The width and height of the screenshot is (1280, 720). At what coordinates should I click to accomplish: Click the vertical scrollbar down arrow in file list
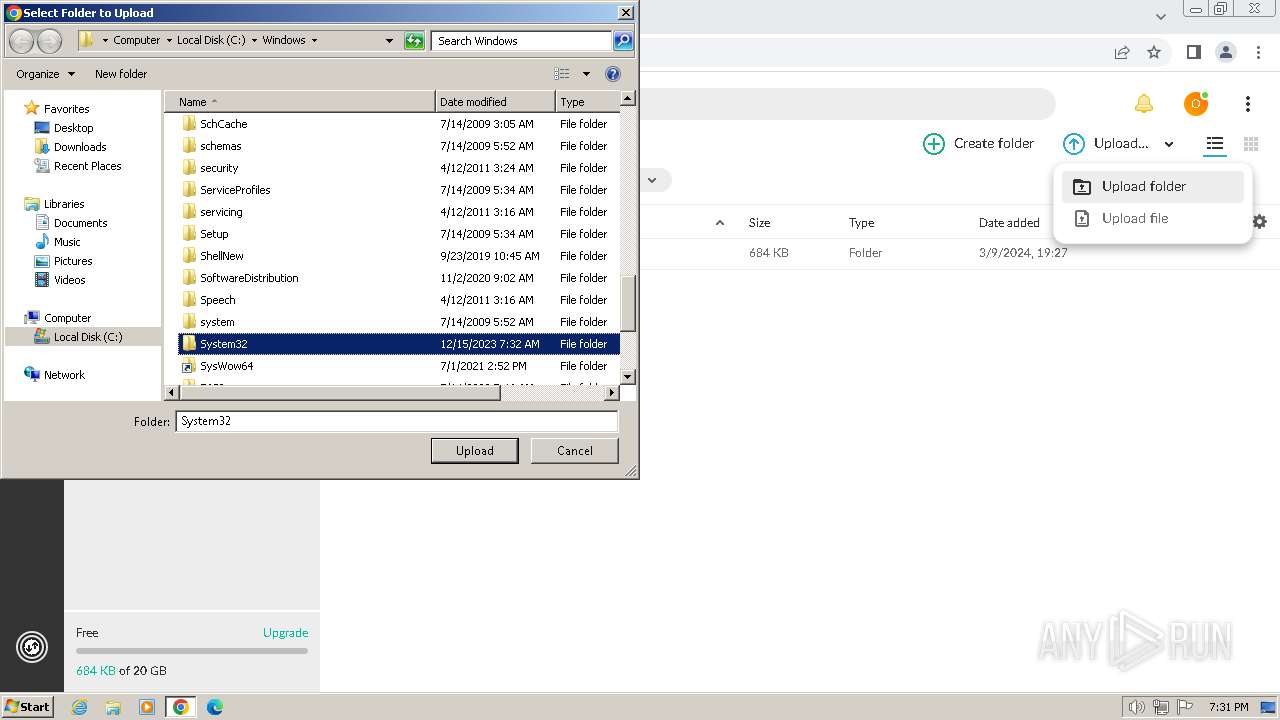[628, 377]
